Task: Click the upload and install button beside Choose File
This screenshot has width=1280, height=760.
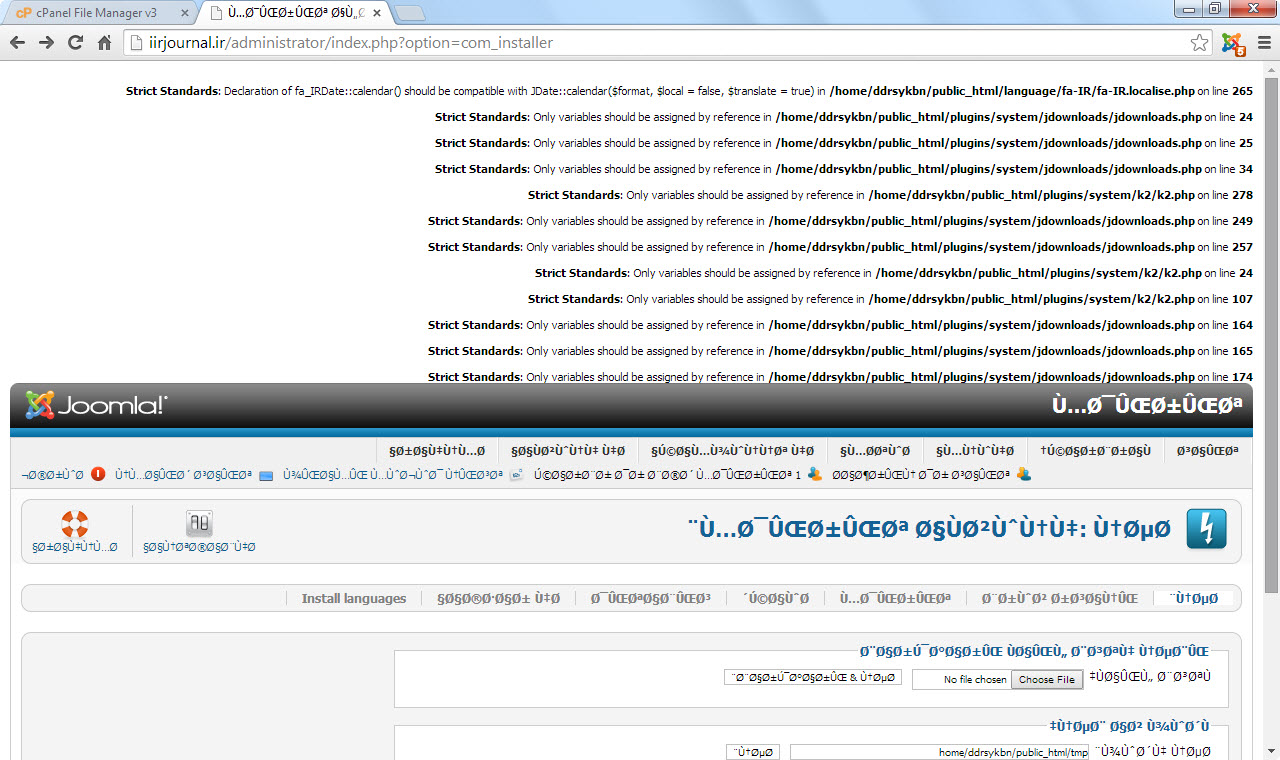Action: 812,678
